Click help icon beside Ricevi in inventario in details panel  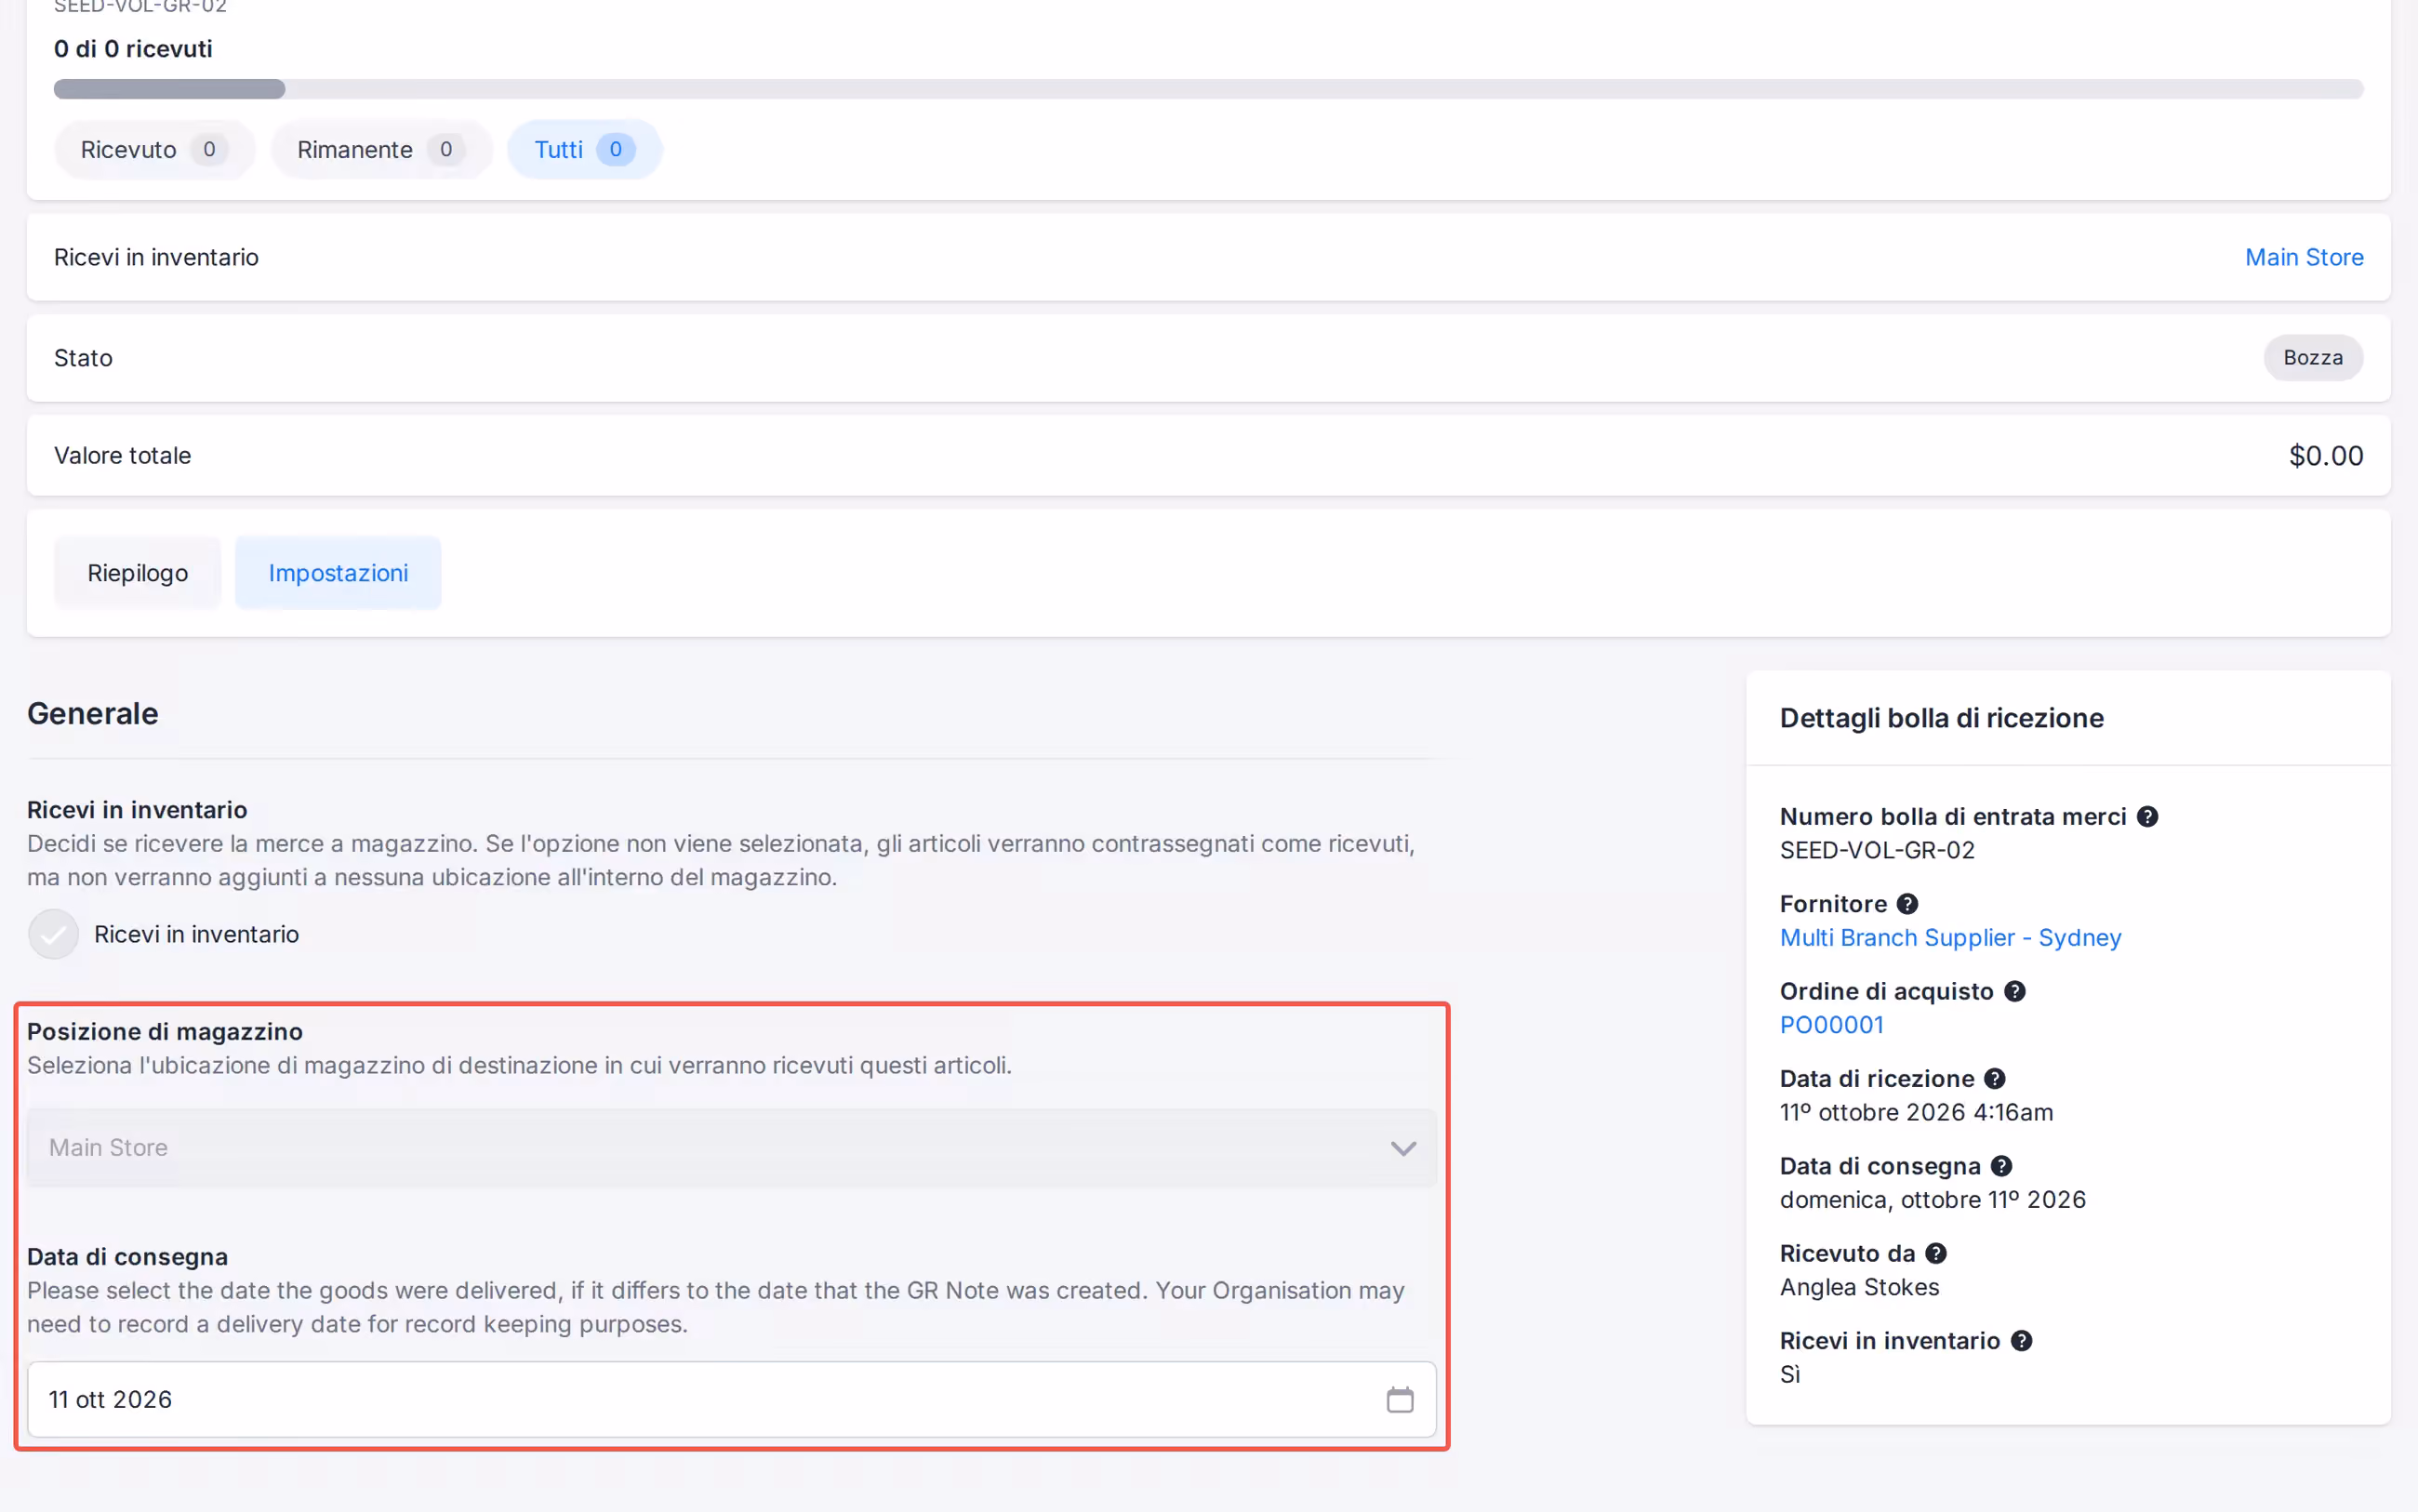click(x=2021, y=1341)
